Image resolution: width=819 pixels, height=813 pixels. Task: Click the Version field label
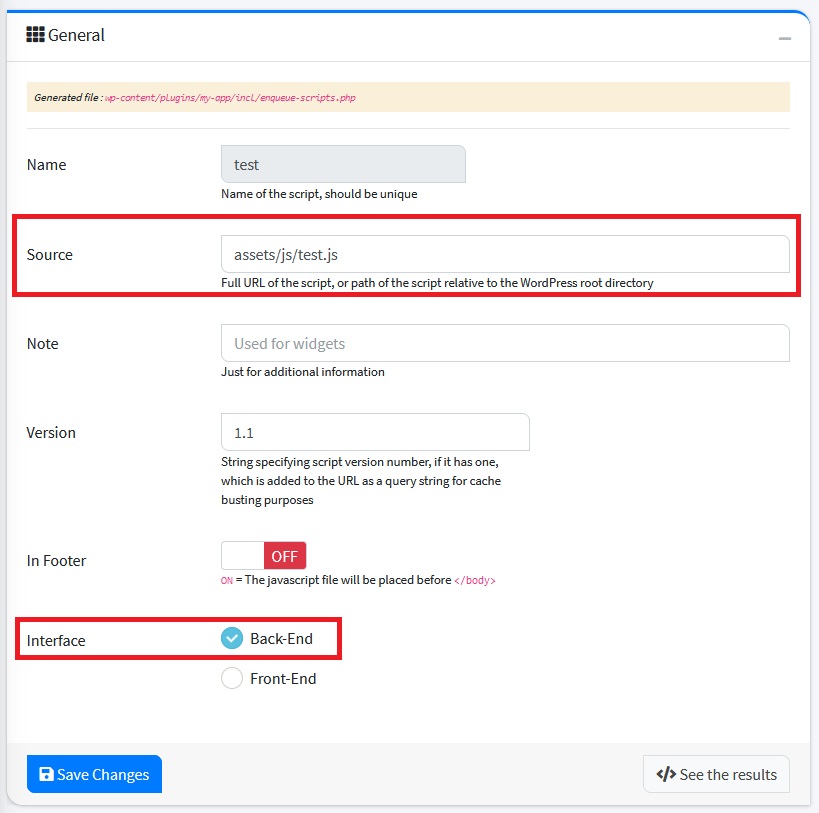click(51, 432)
